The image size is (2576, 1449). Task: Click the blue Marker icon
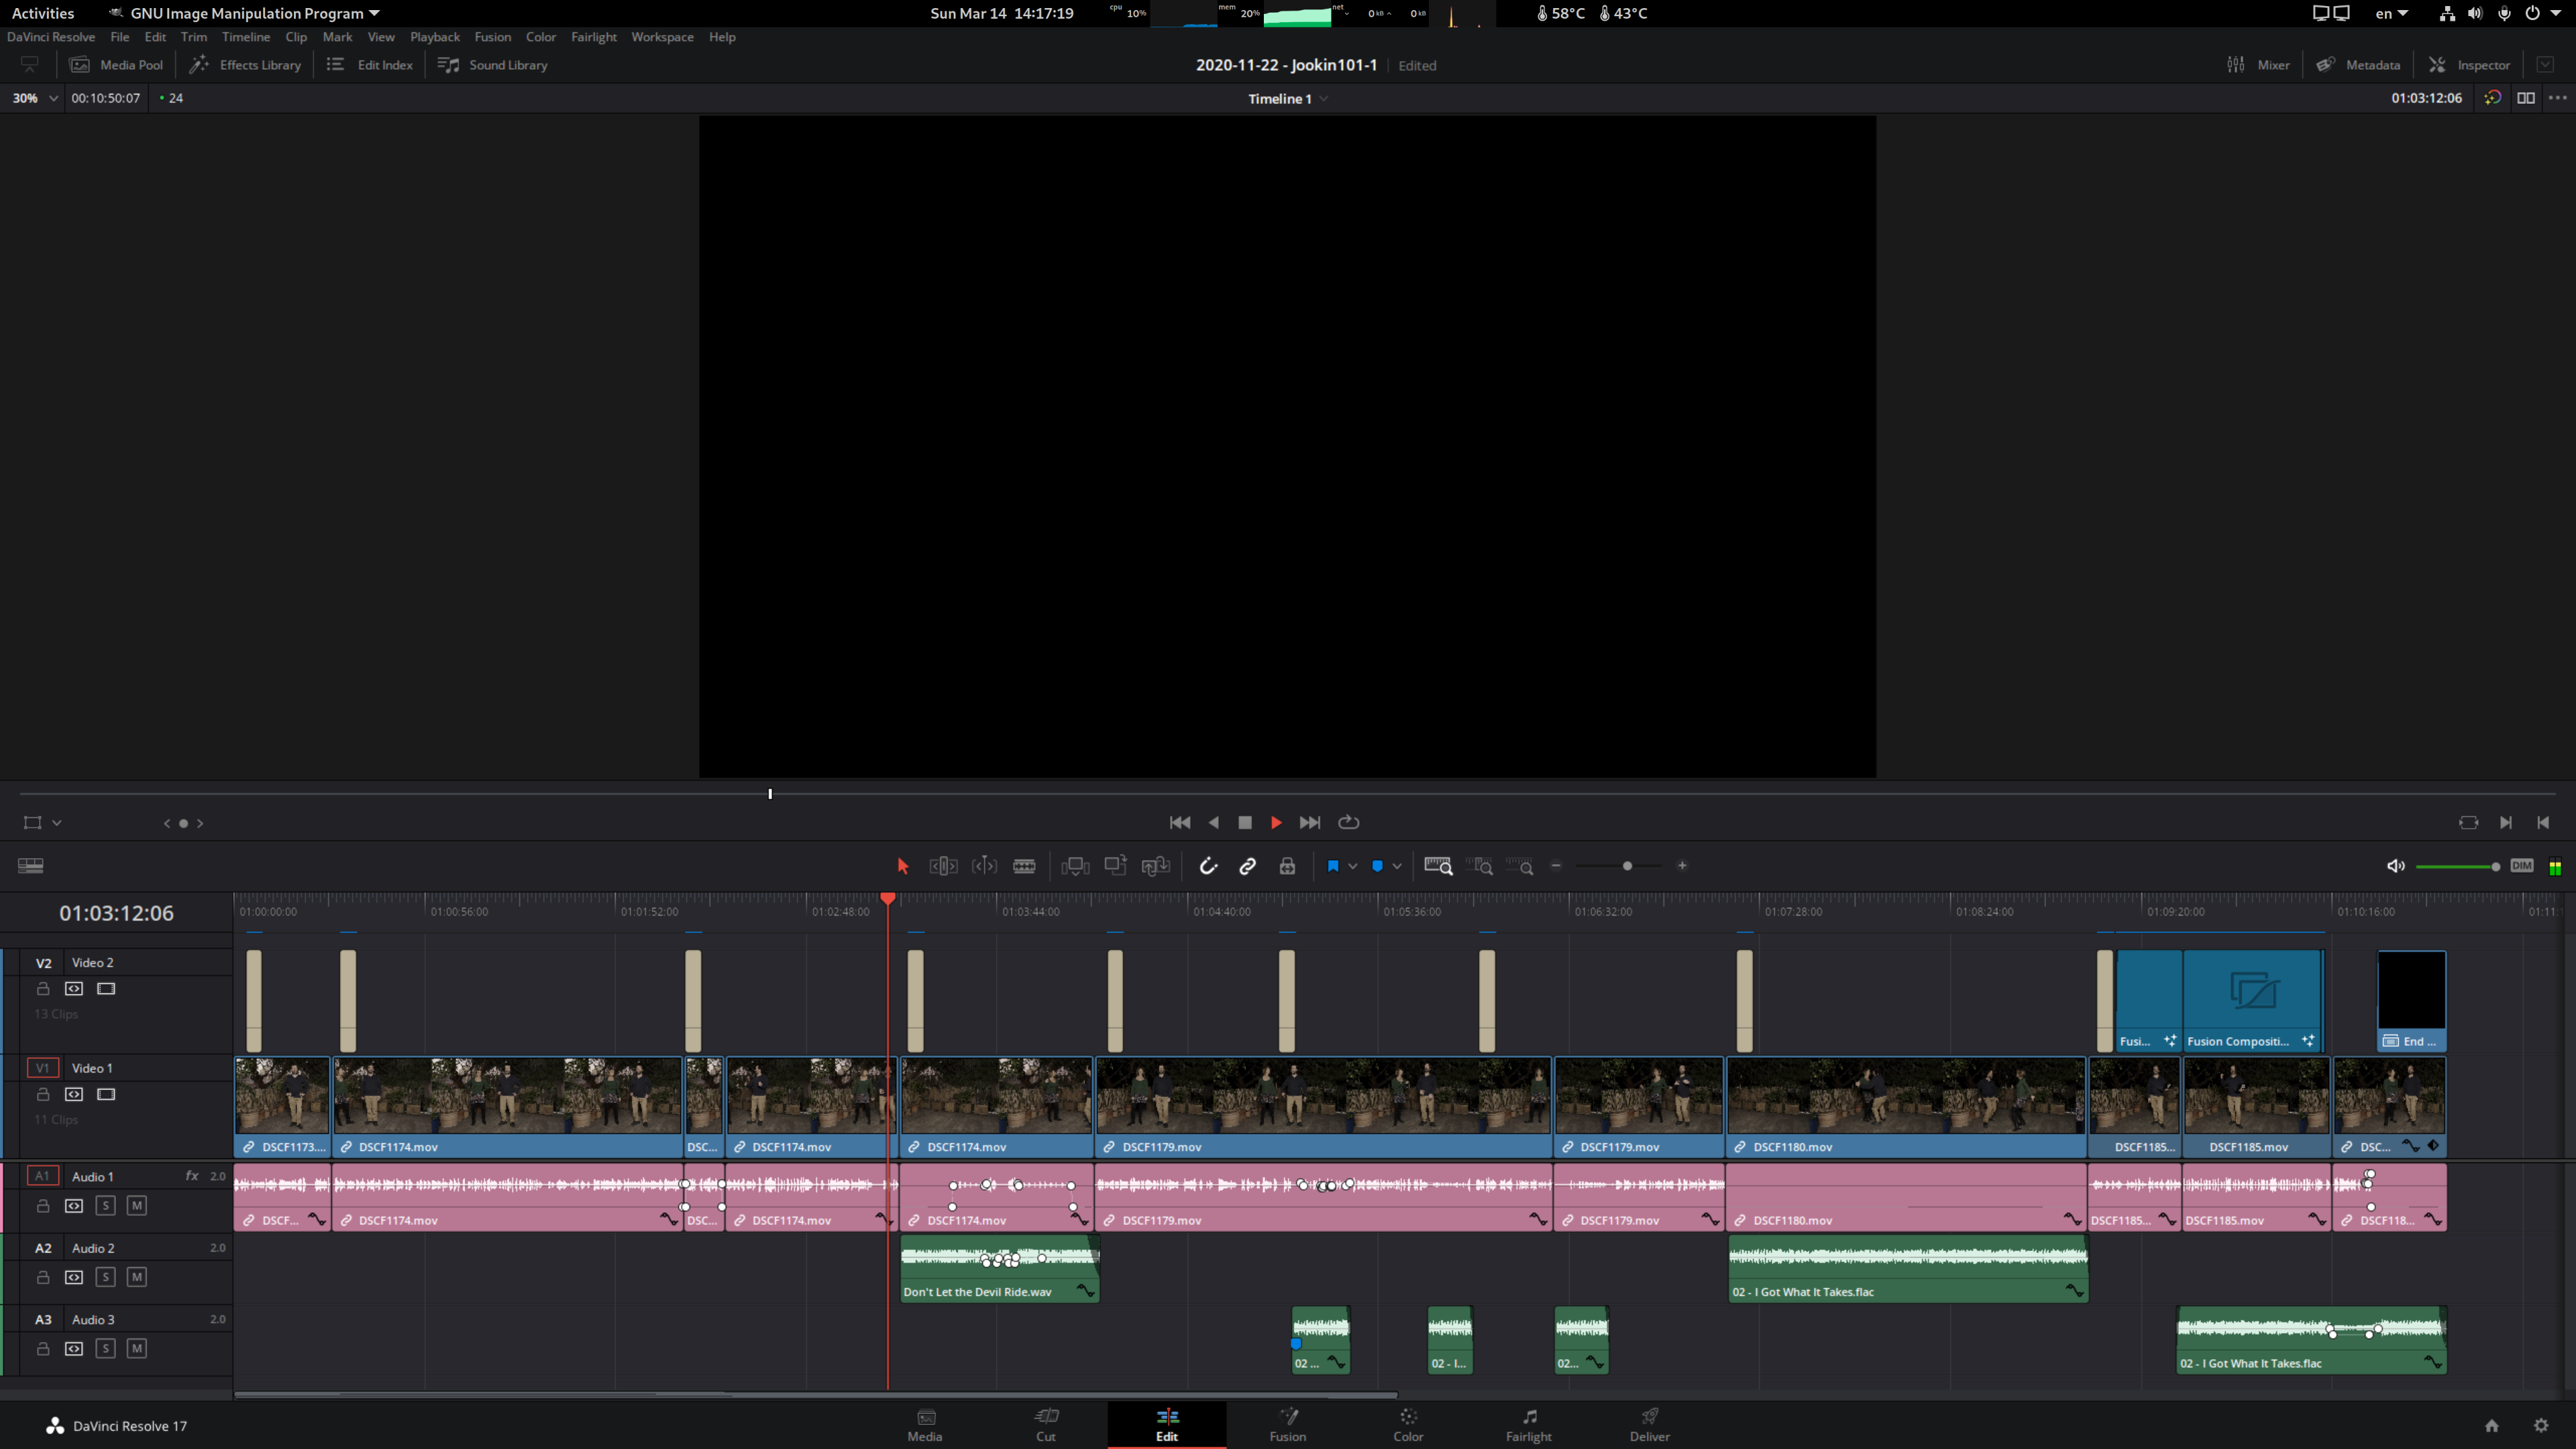[1377, 866]
